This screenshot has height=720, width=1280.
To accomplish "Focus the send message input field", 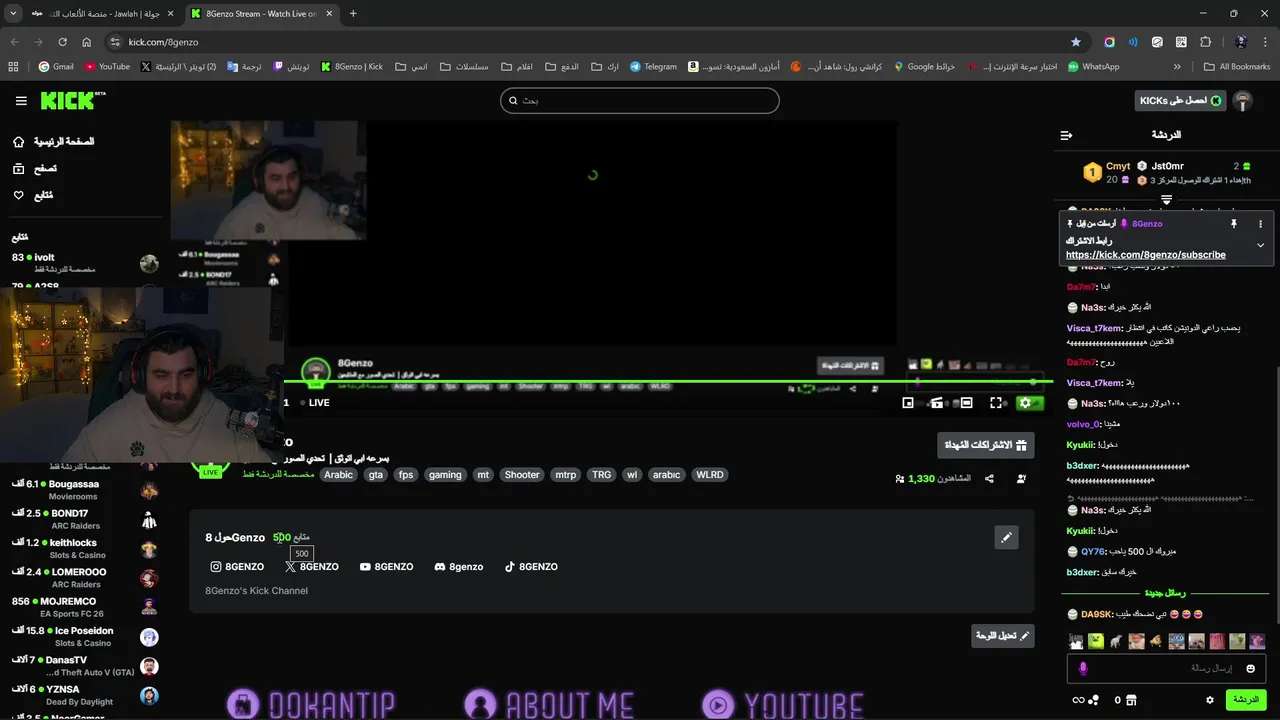I will pyautogui.click(x=1167, y=668).
